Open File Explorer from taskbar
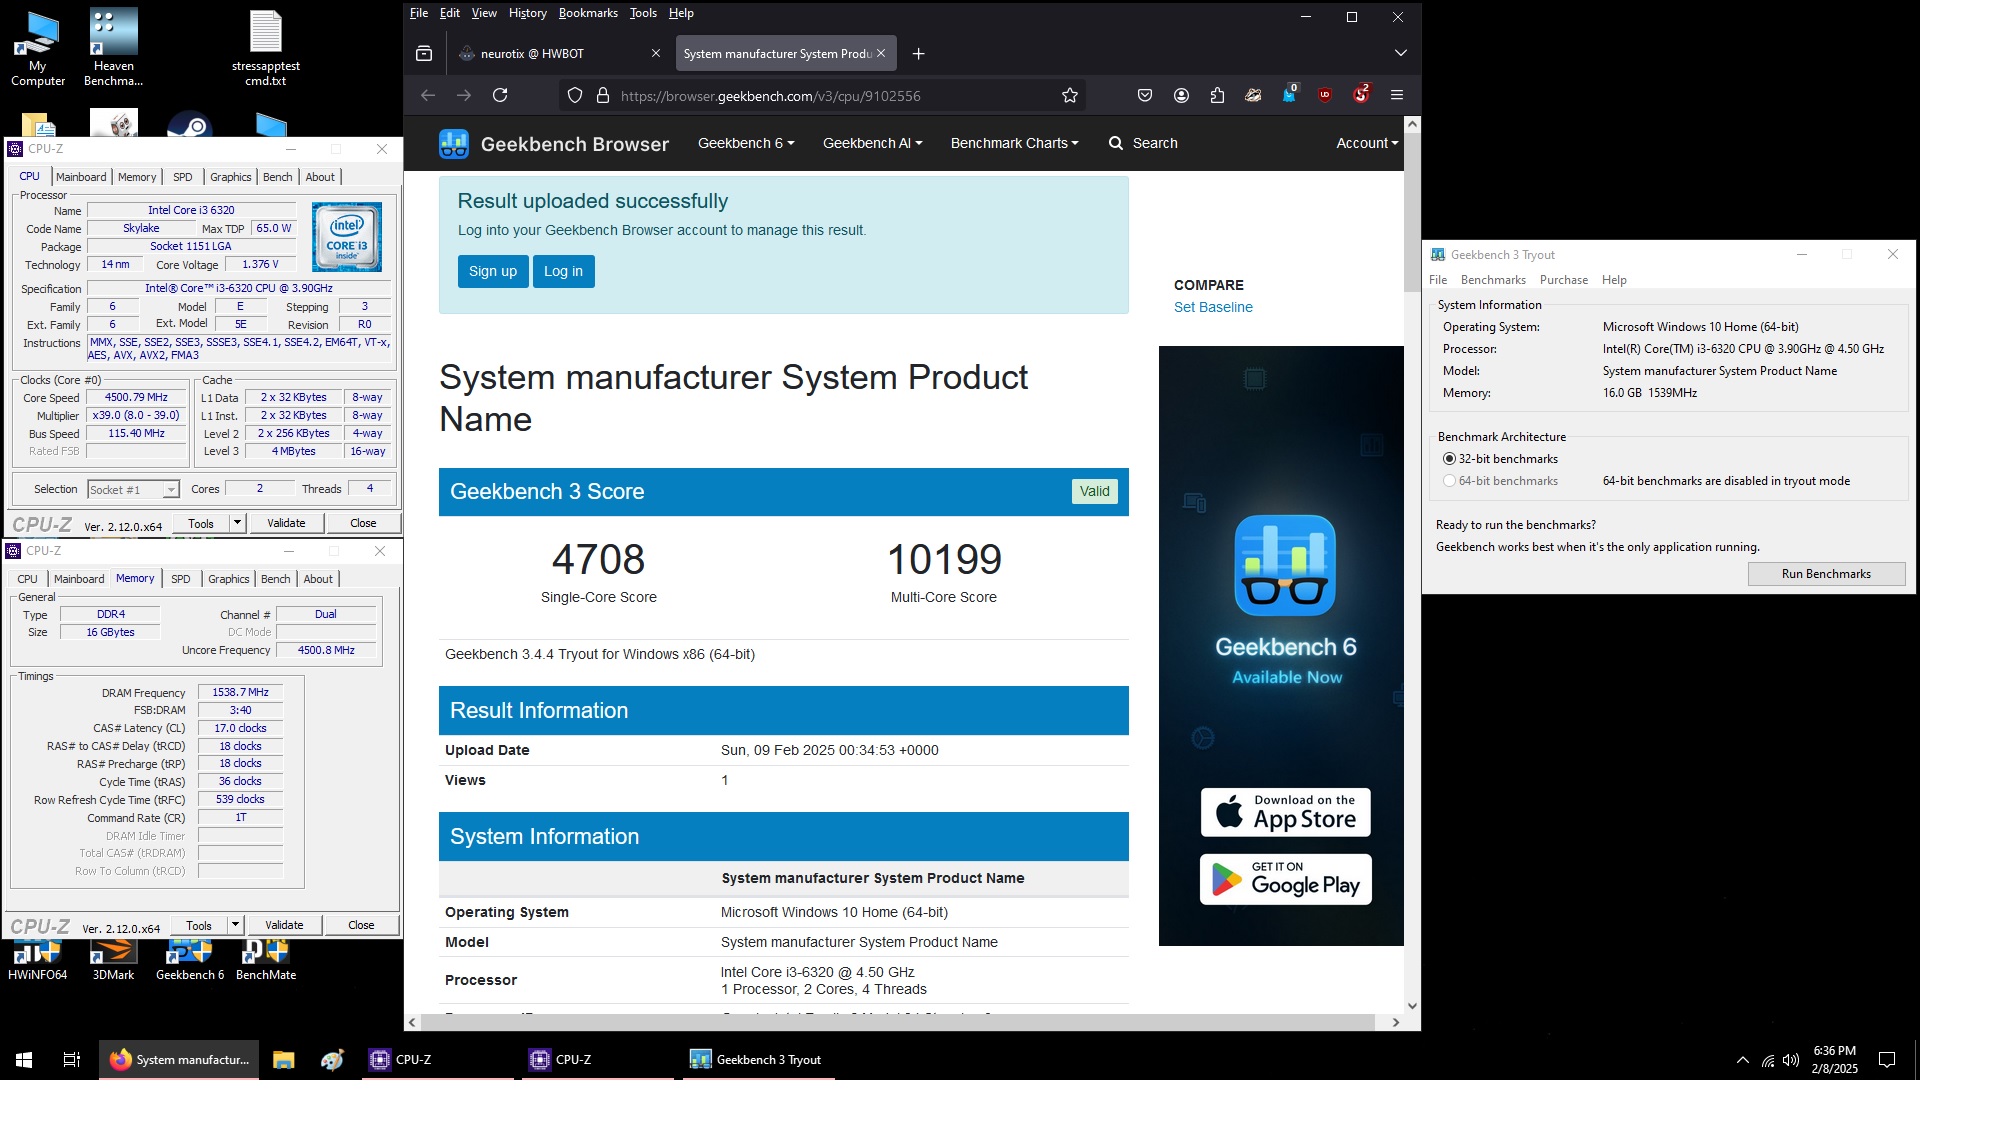This screenshot has width=2000, height=1125. click(284, 1060)
